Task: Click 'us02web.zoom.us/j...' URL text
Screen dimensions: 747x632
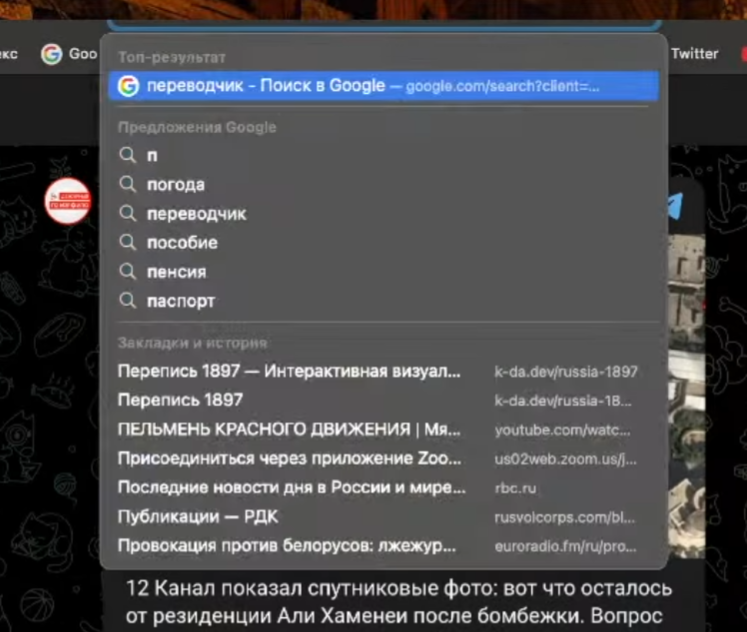Action: click(x=565, y=460)
